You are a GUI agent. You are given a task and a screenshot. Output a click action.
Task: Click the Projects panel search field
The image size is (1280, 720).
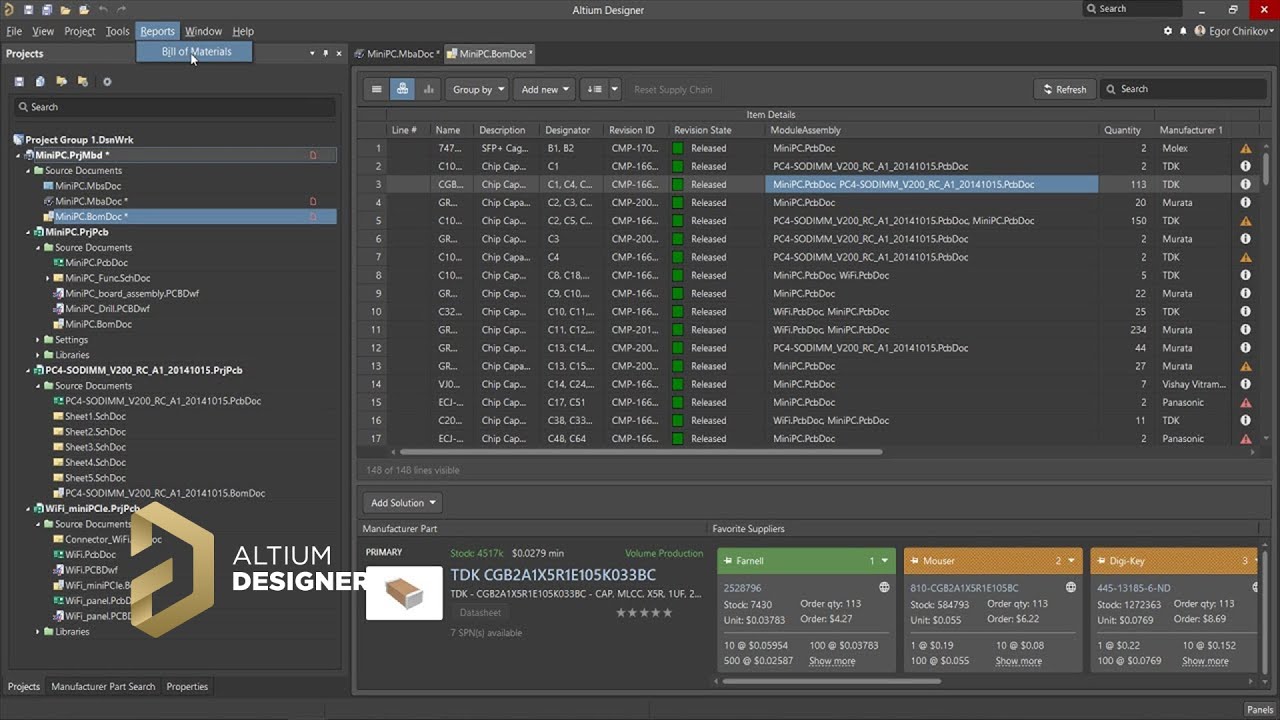coord(175,107)
